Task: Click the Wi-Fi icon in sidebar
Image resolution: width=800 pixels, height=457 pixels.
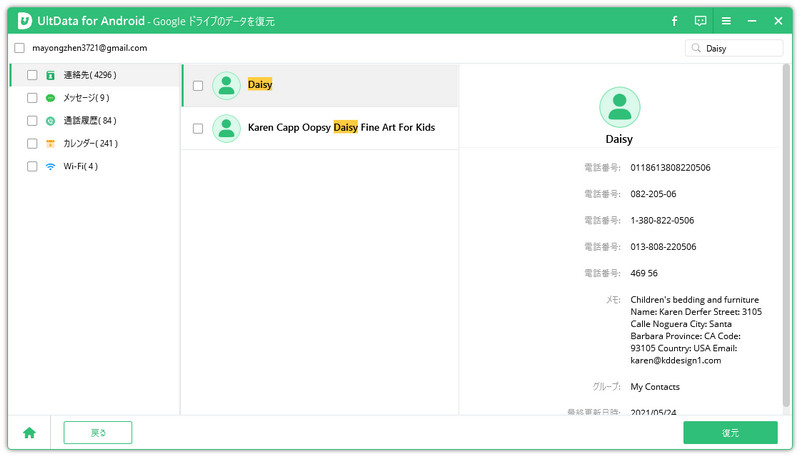Action: point(50,167)
